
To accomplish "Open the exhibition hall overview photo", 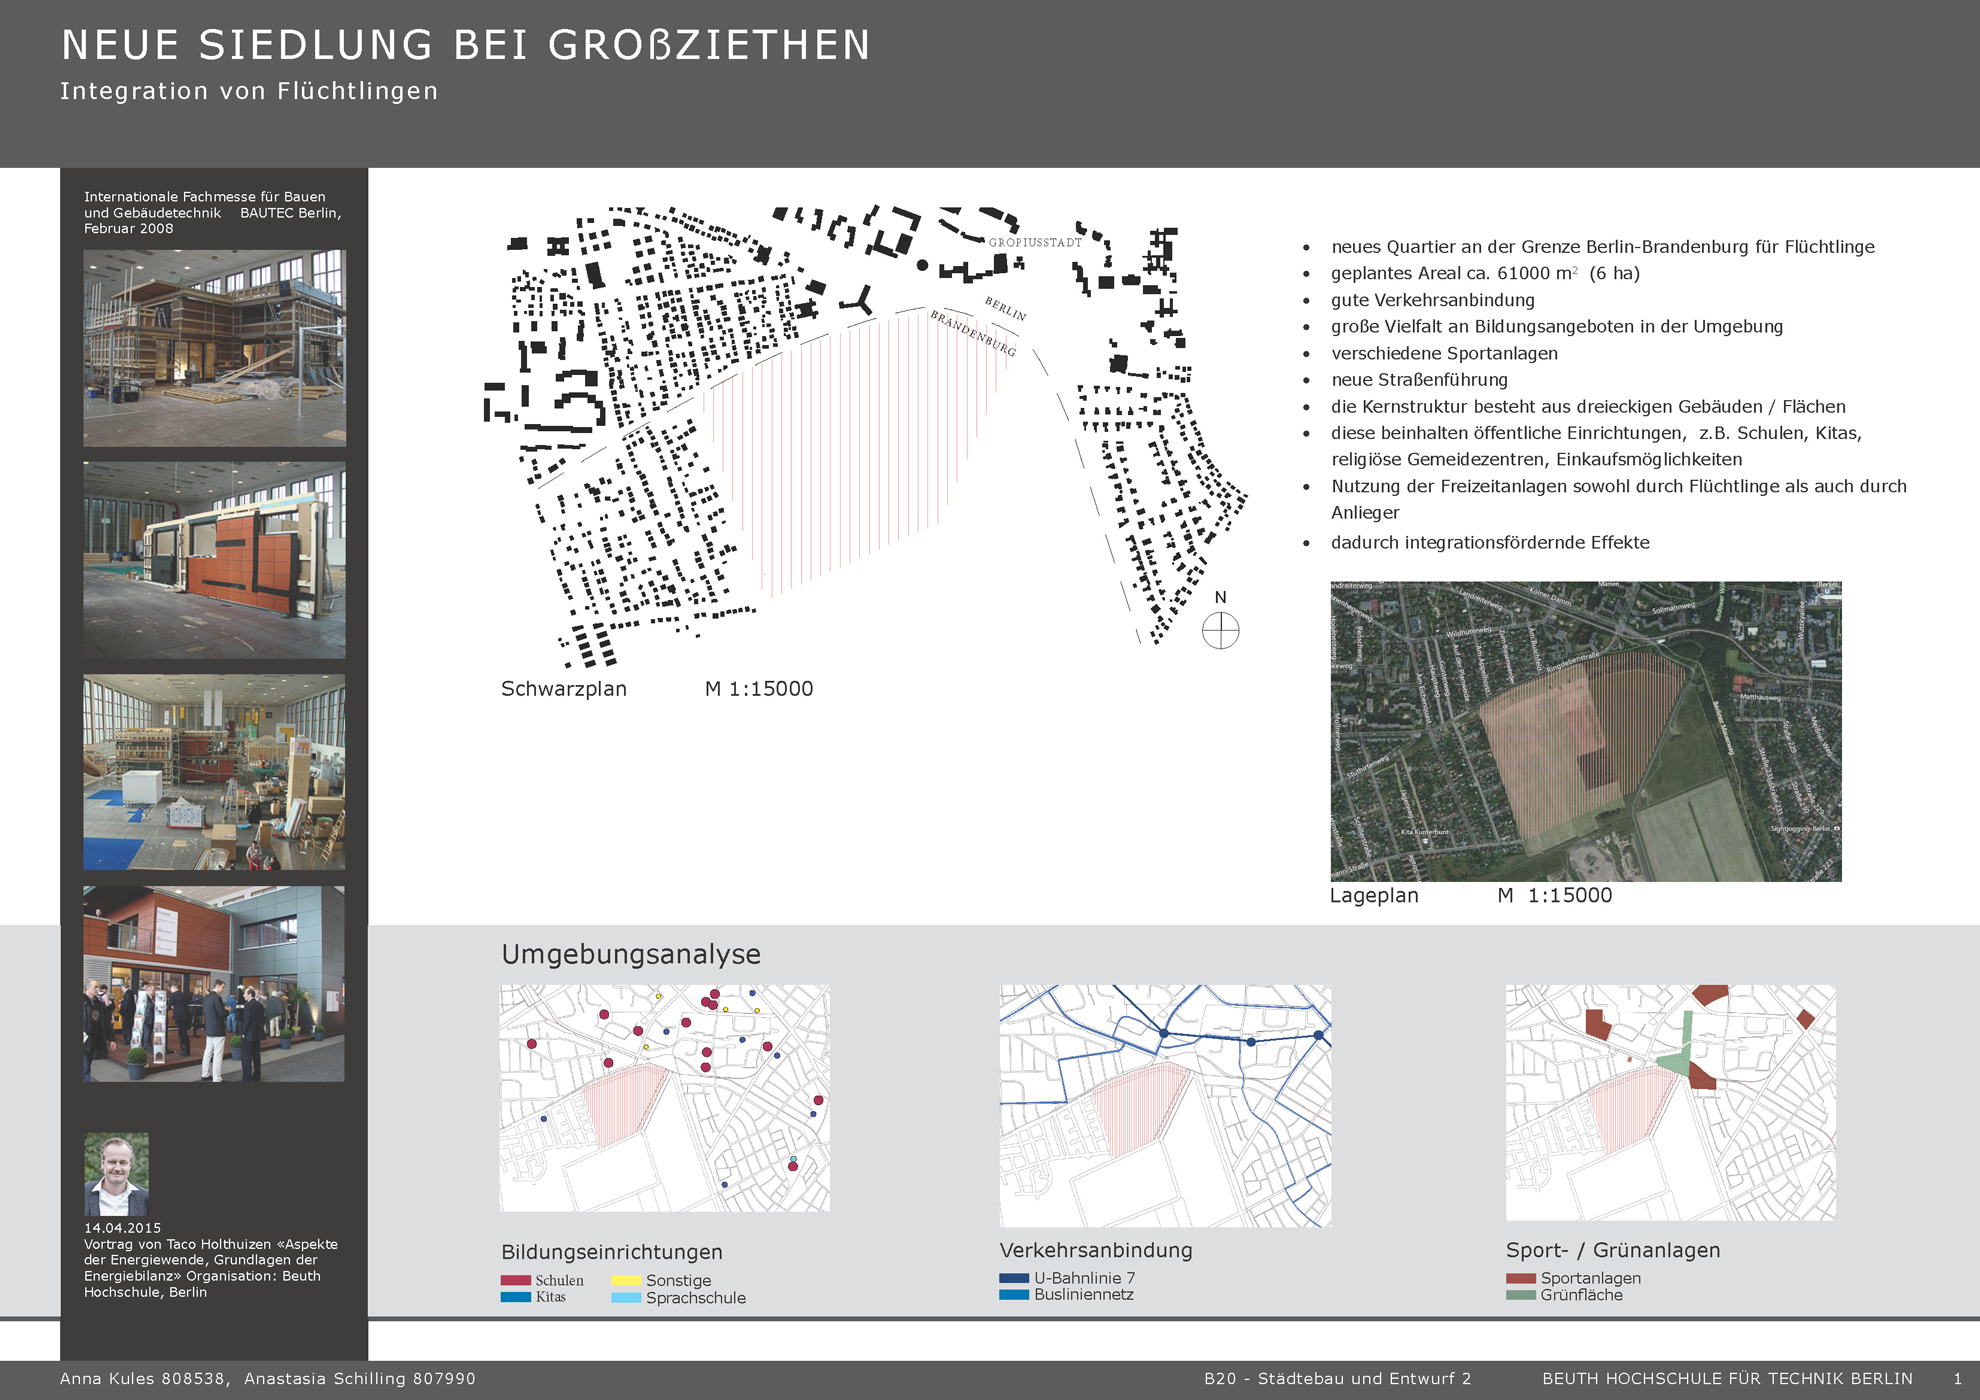I will tap(214, 771).
